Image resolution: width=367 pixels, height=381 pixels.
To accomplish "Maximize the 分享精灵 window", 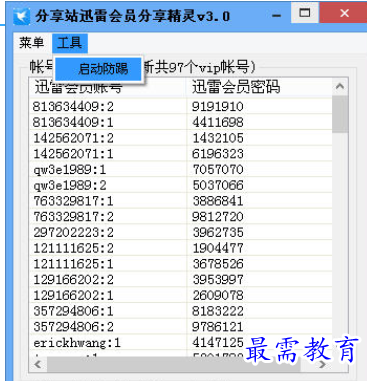I will coord(305,13).
